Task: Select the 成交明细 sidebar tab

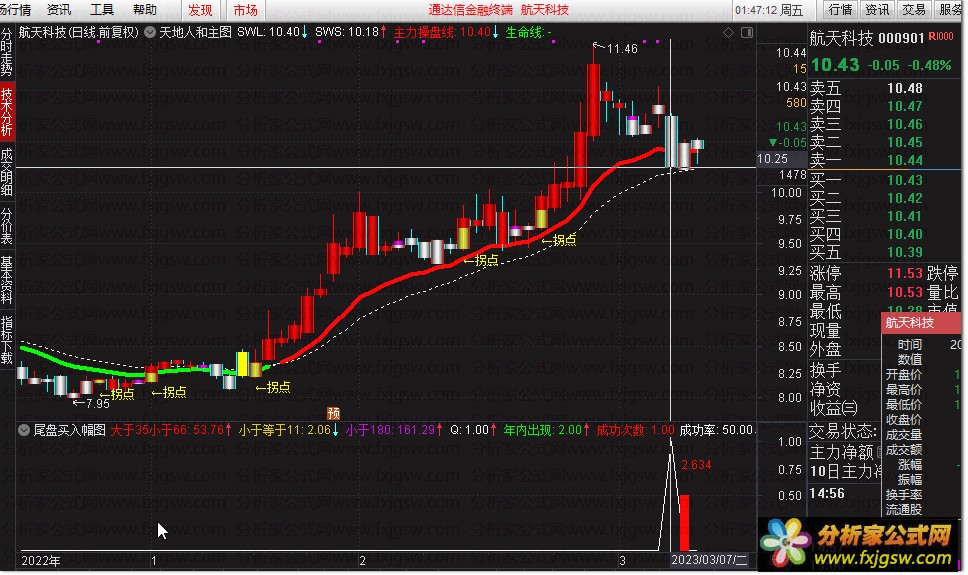Action: click(7, 172)
